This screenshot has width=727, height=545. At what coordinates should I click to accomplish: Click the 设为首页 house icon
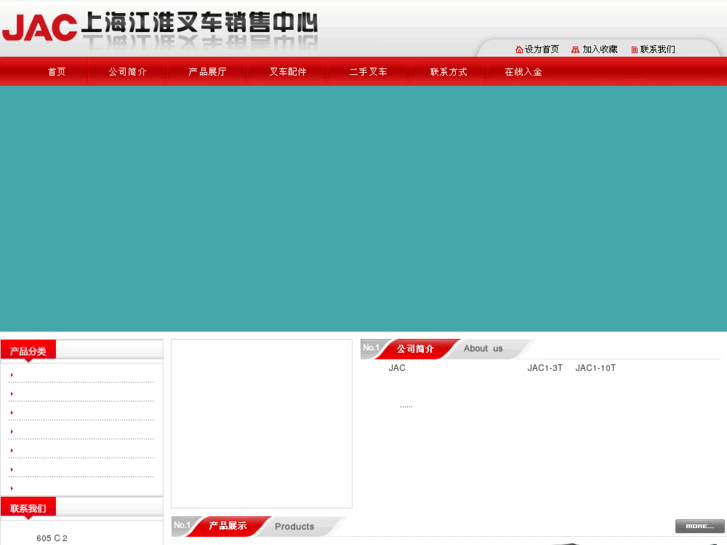tap(519, 49)
